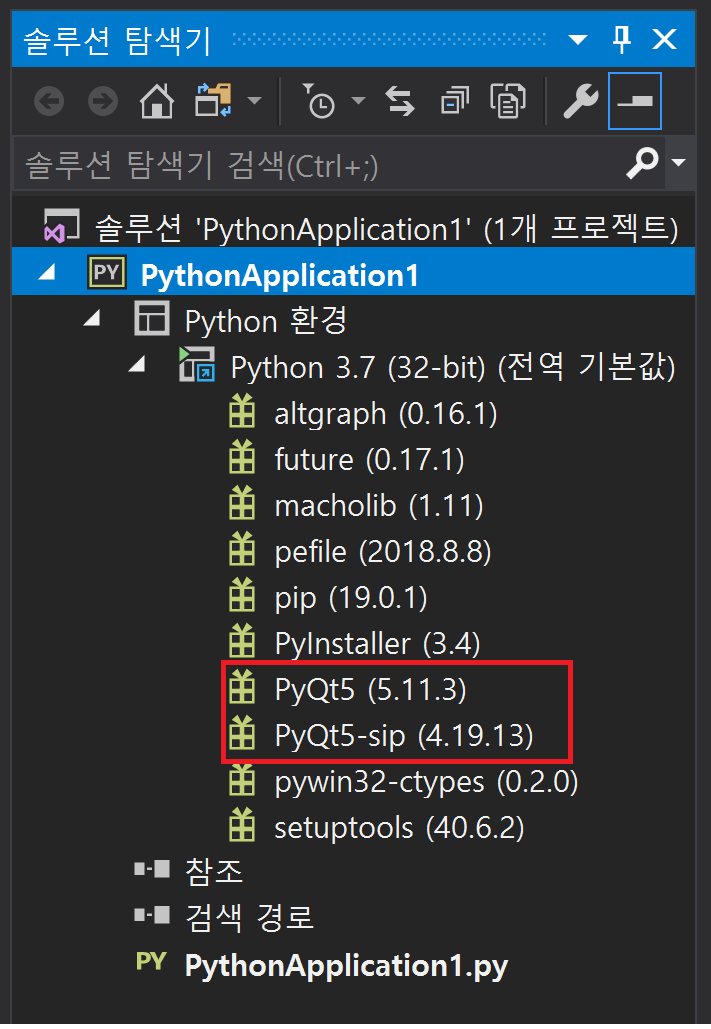Viewport: 711px width, 1029px height.
Task: Click the PyQt5-sip package gift icon
Action: [242, 733]
